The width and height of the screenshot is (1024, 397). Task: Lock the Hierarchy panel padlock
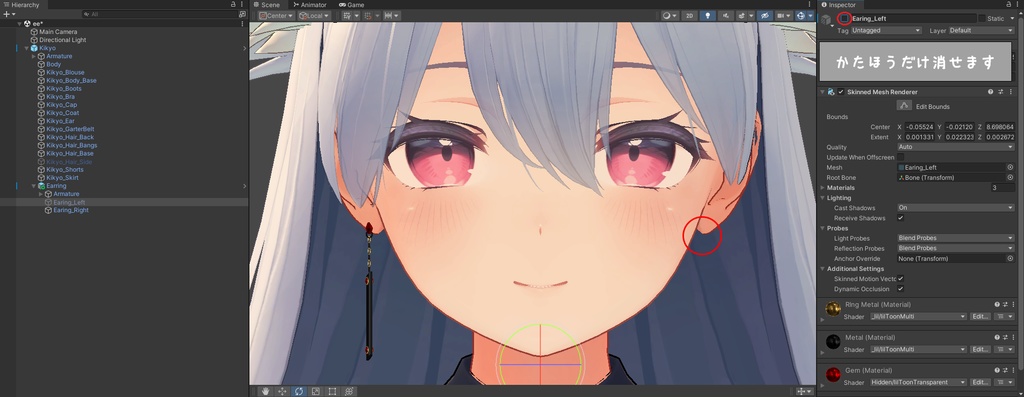(233, 5)
